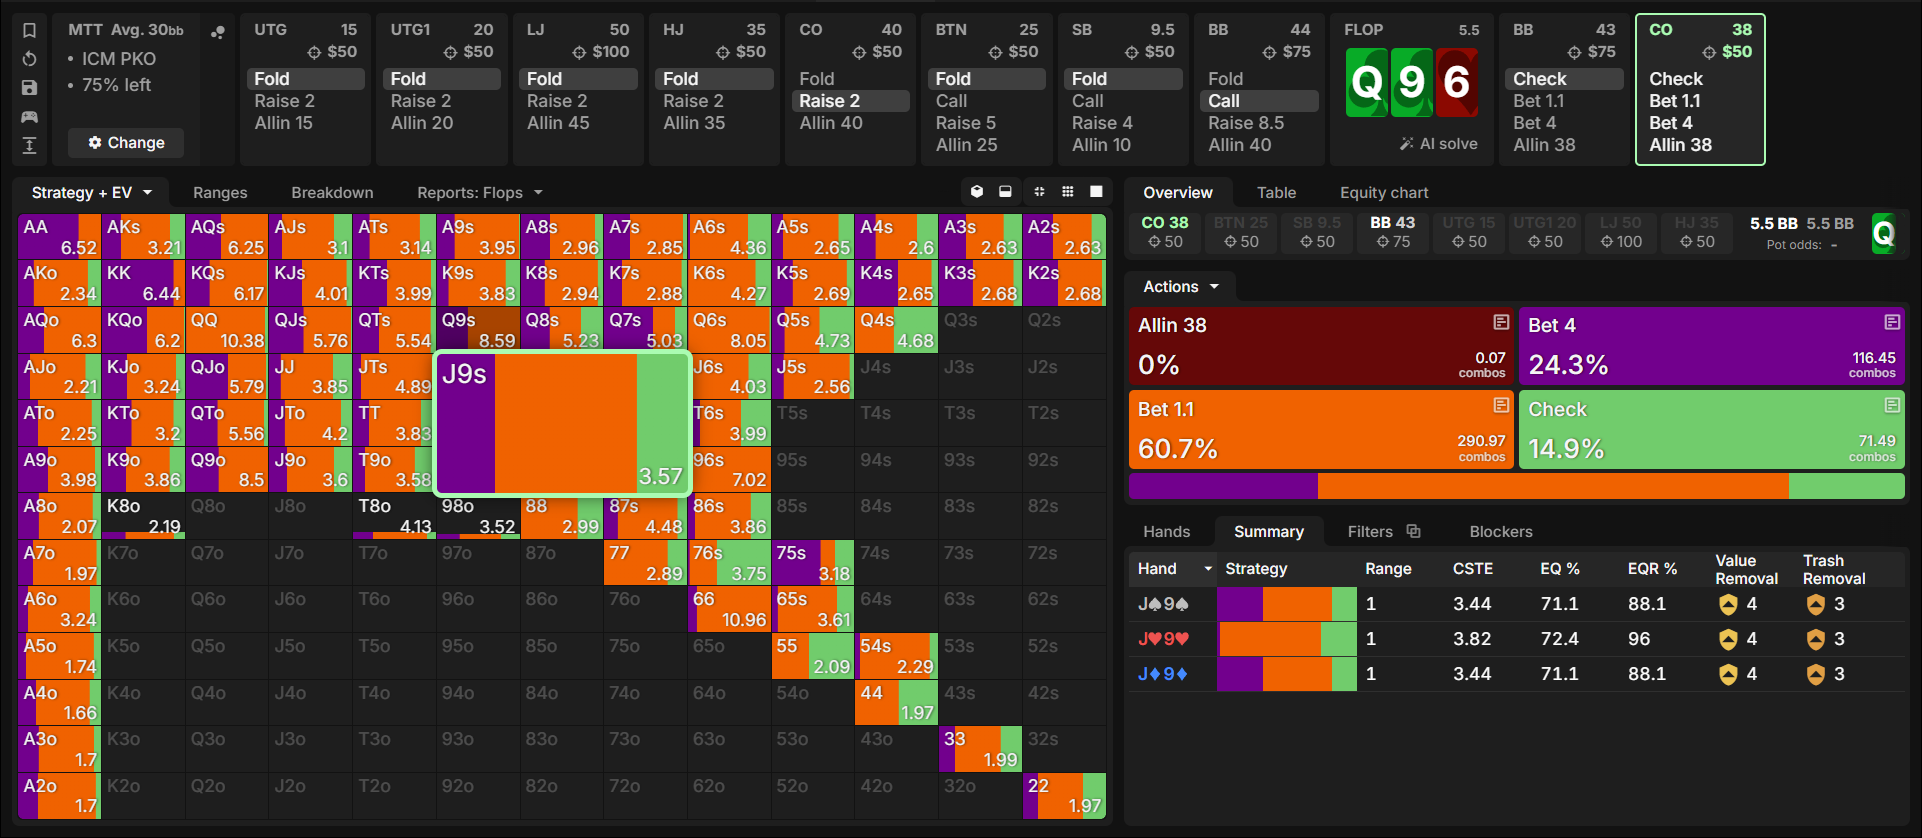
Task: Toggle the BTN 25 player chip in overview
Action: coord(1241,232)
